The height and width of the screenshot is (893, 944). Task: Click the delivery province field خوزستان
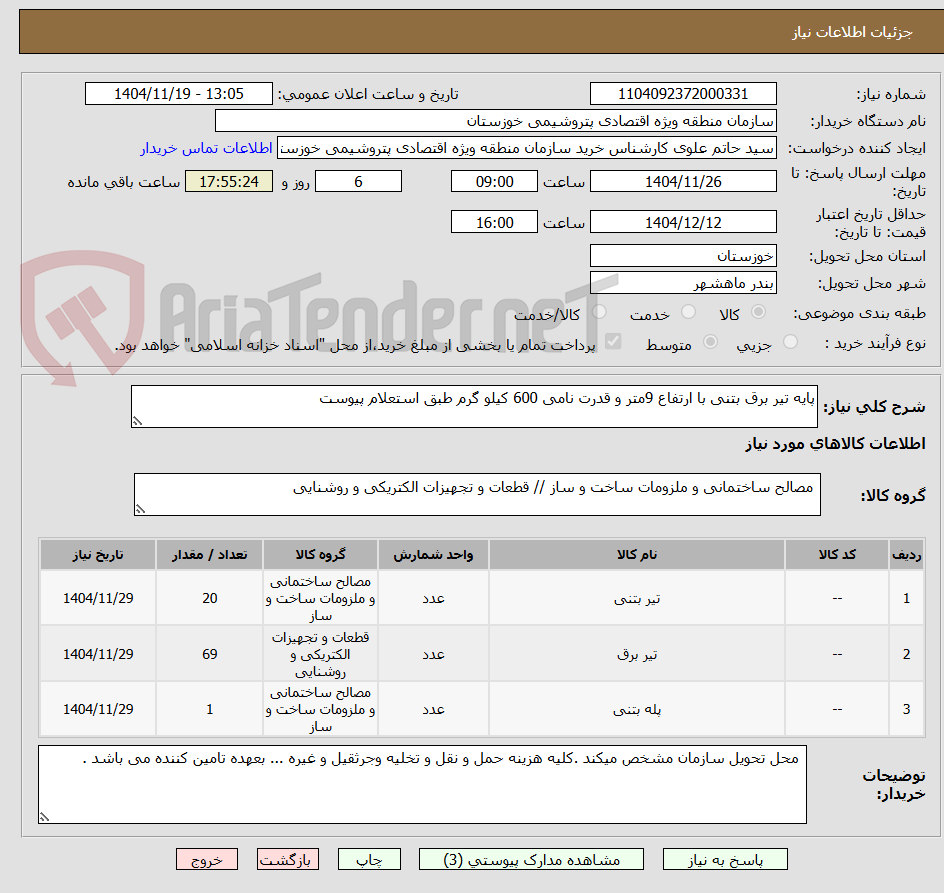point(683,256)
